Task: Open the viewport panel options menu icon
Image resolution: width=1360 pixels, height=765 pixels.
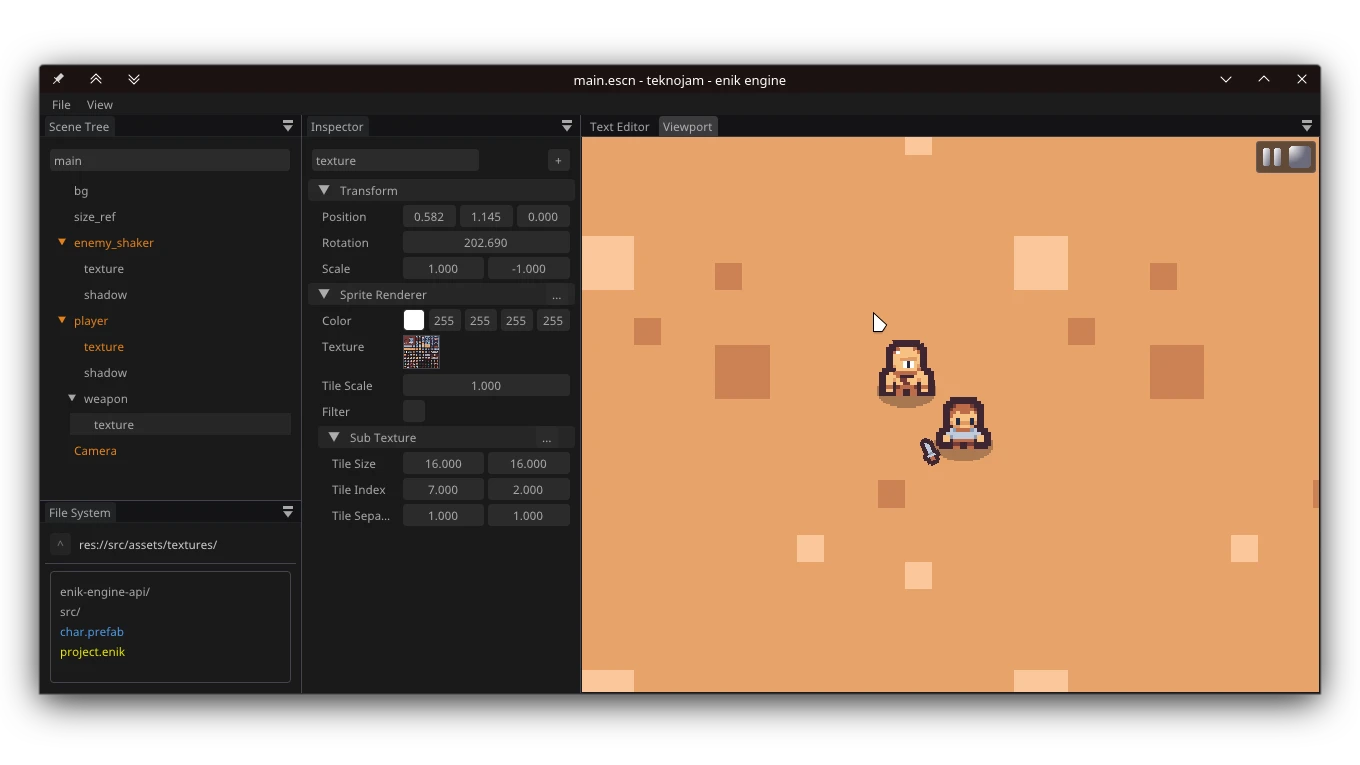Action: point(1306,126)
